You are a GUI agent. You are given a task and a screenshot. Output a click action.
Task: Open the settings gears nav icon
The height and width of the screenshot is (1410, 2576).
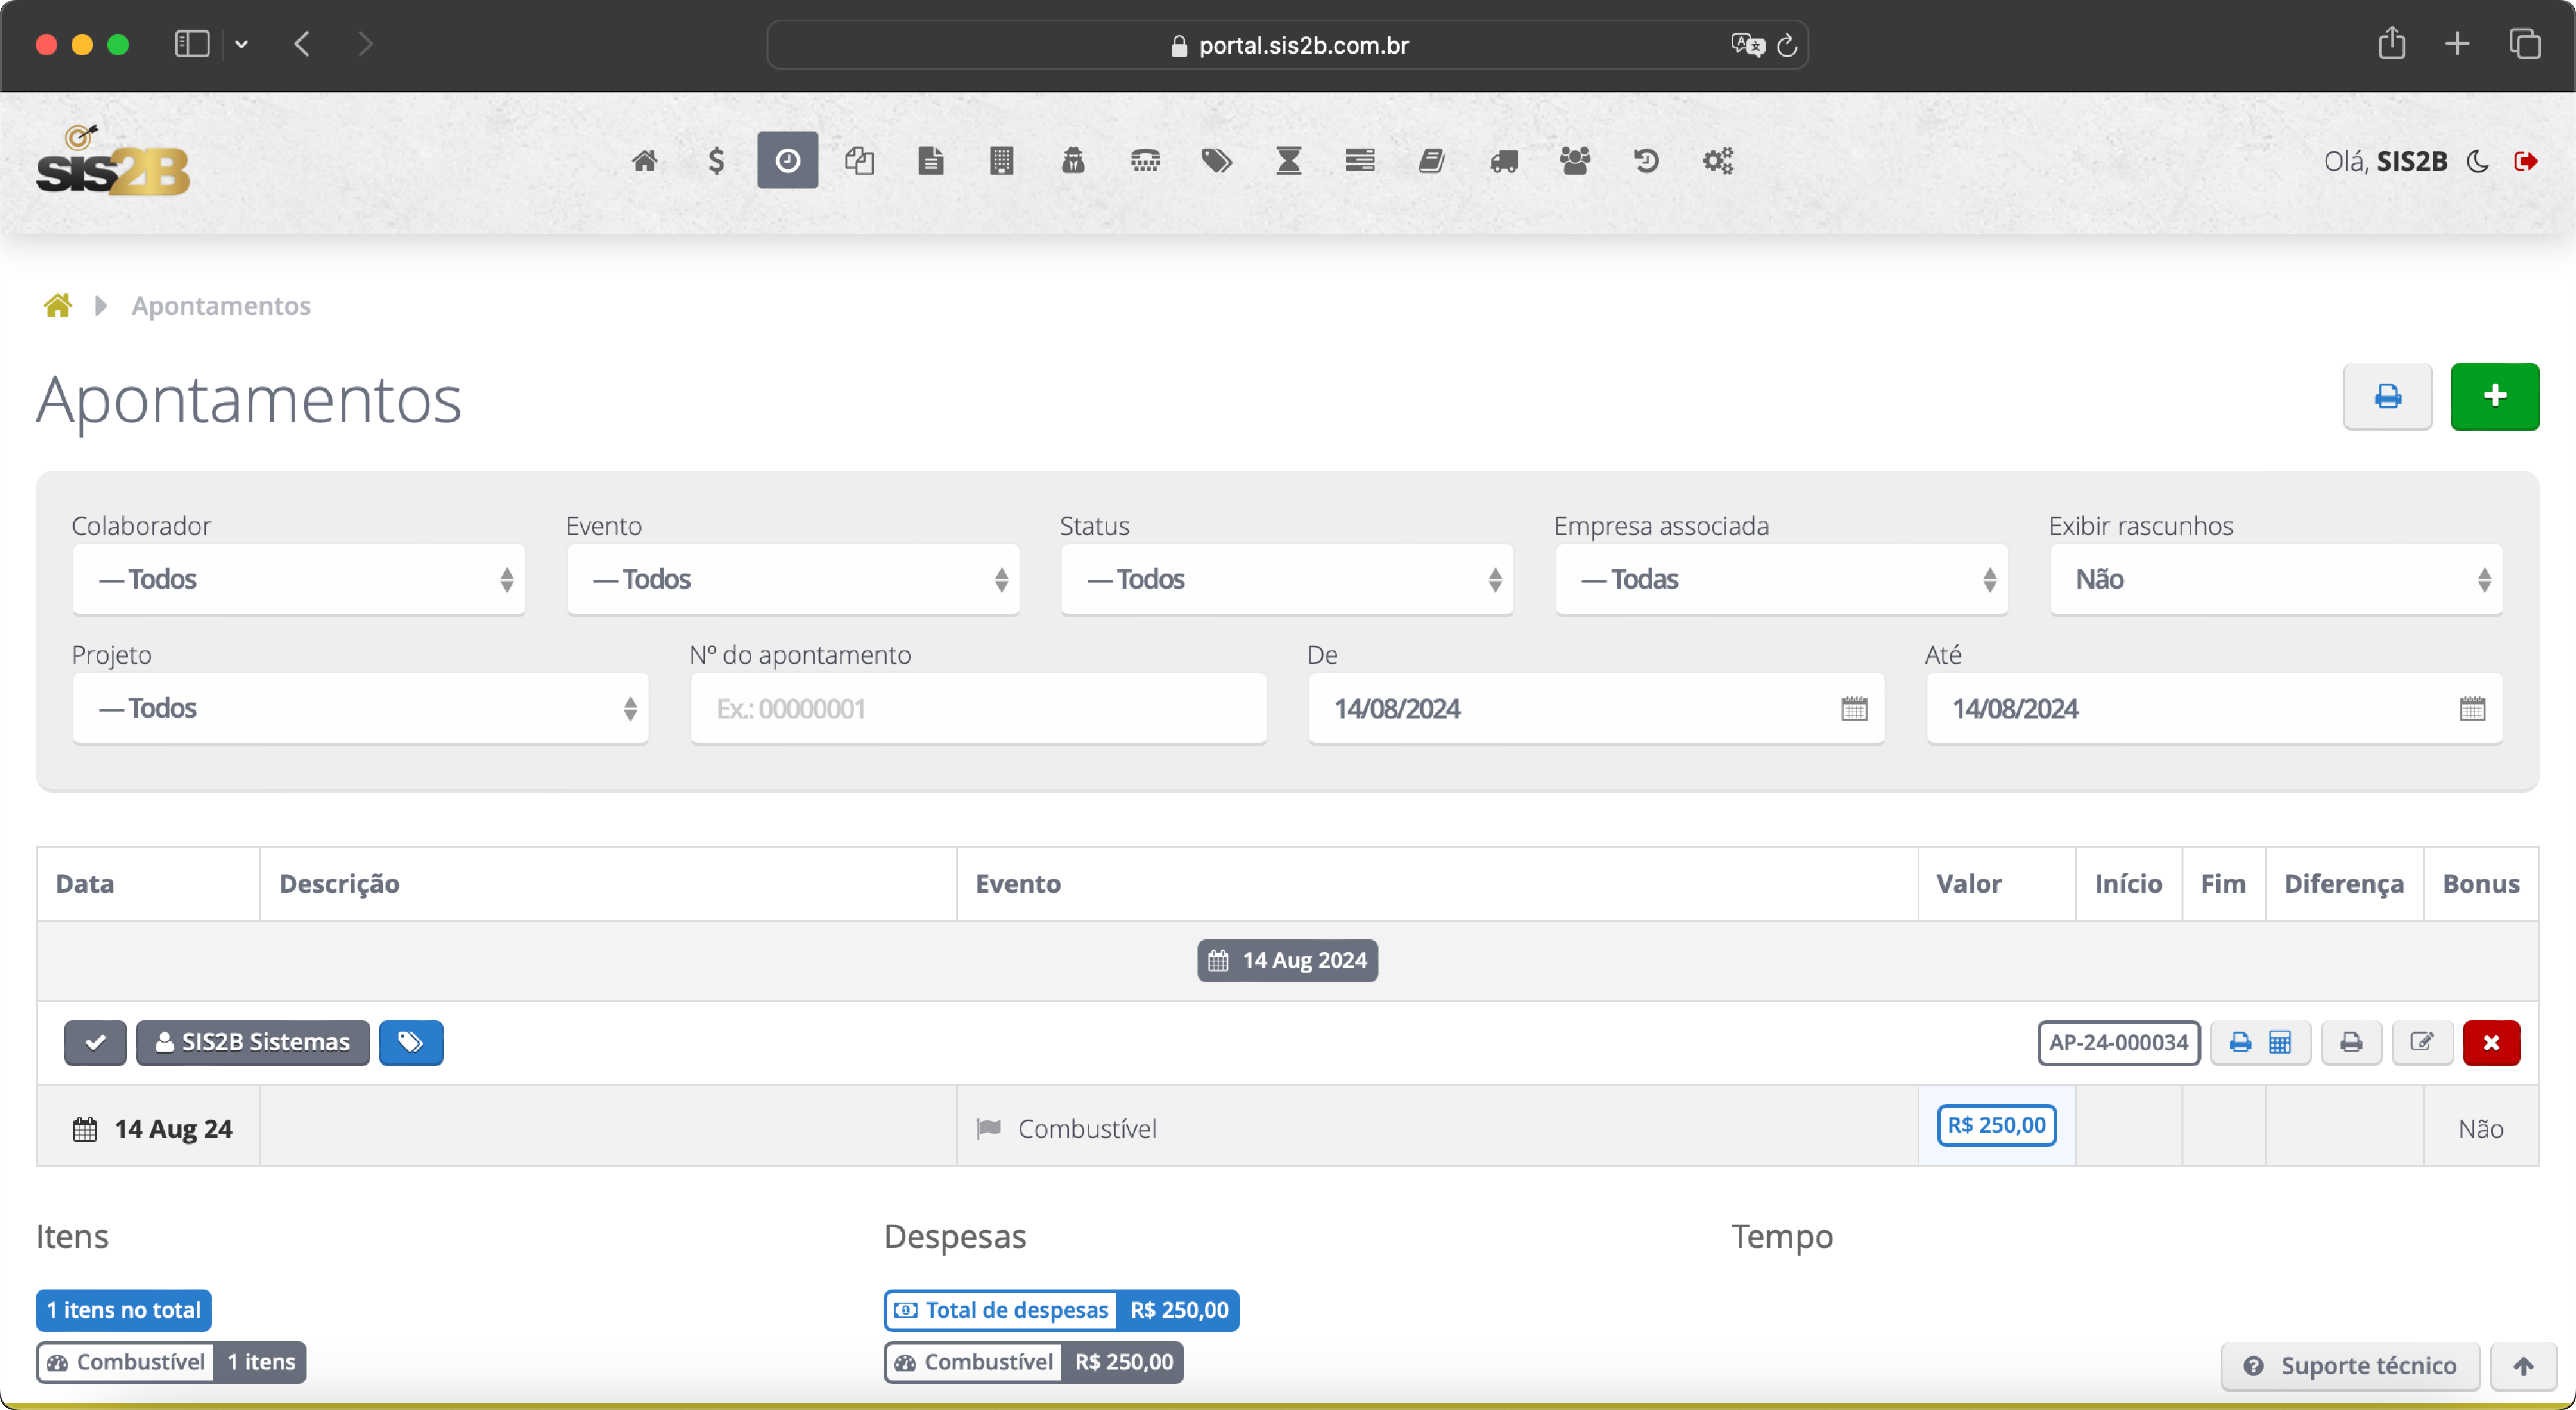pos(1718,161)
